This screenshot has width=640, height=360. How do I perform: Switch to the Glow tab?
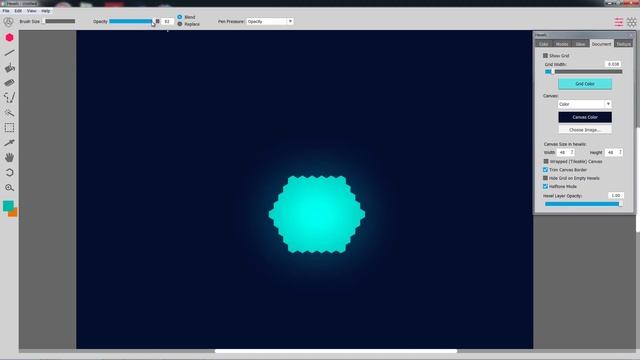pos(580,44)
